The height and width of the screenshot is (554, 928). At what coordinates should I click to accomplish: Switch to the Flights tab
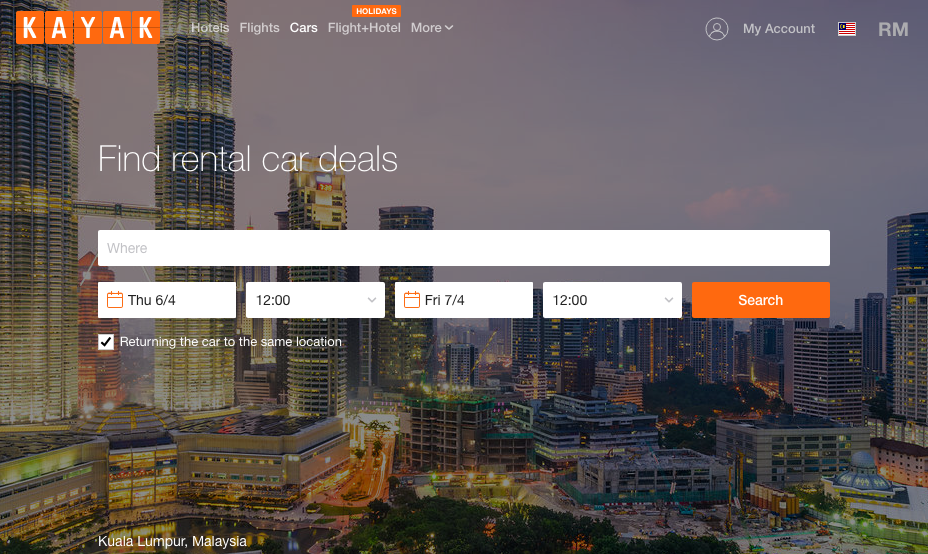259,28
